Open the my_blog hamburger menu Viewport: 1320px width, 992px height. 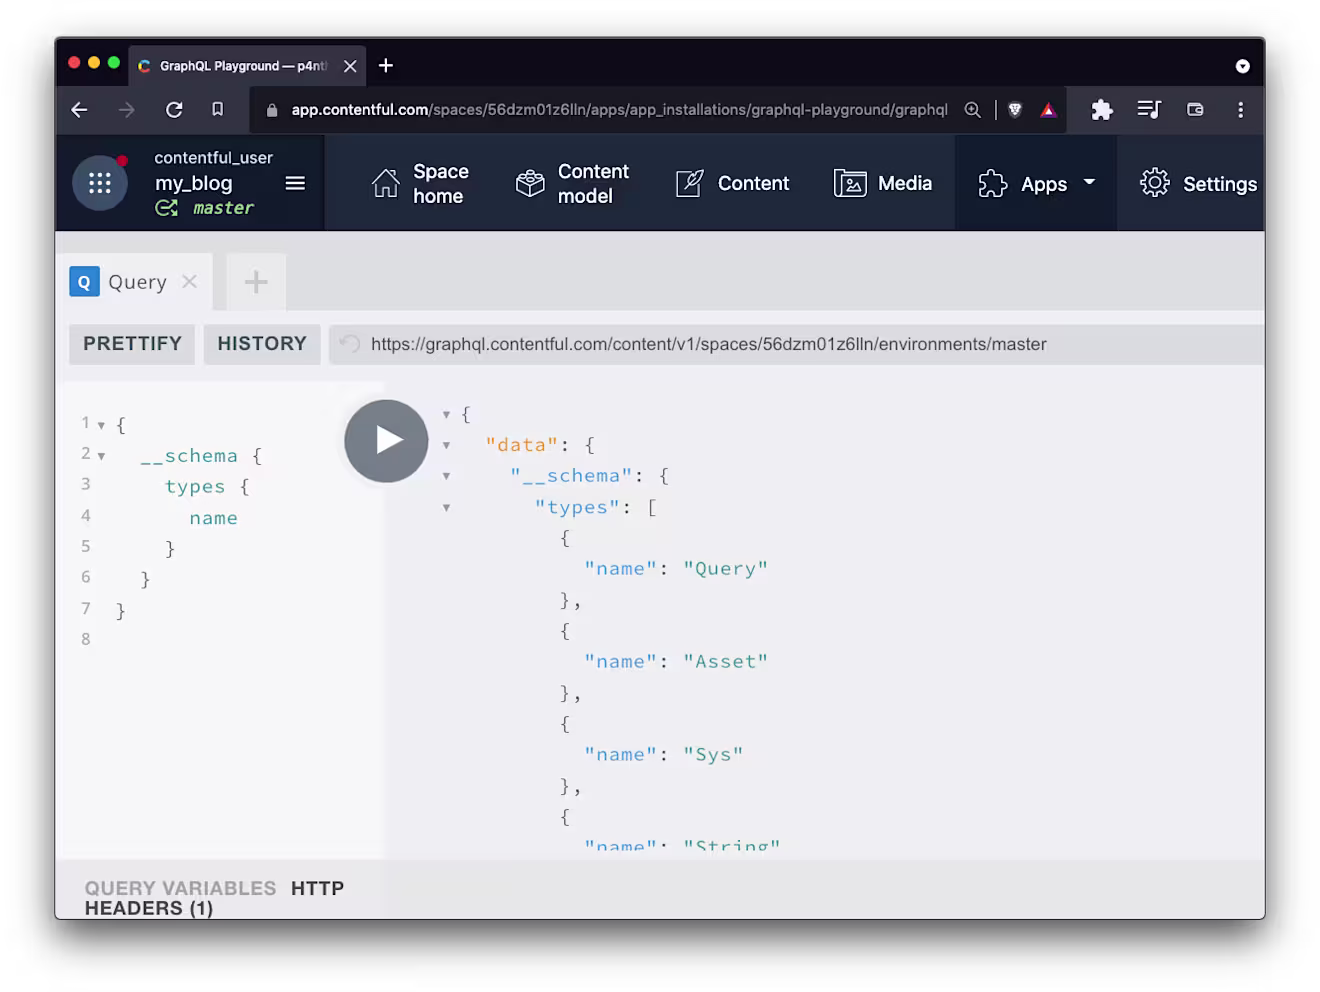tap(295, 183)
